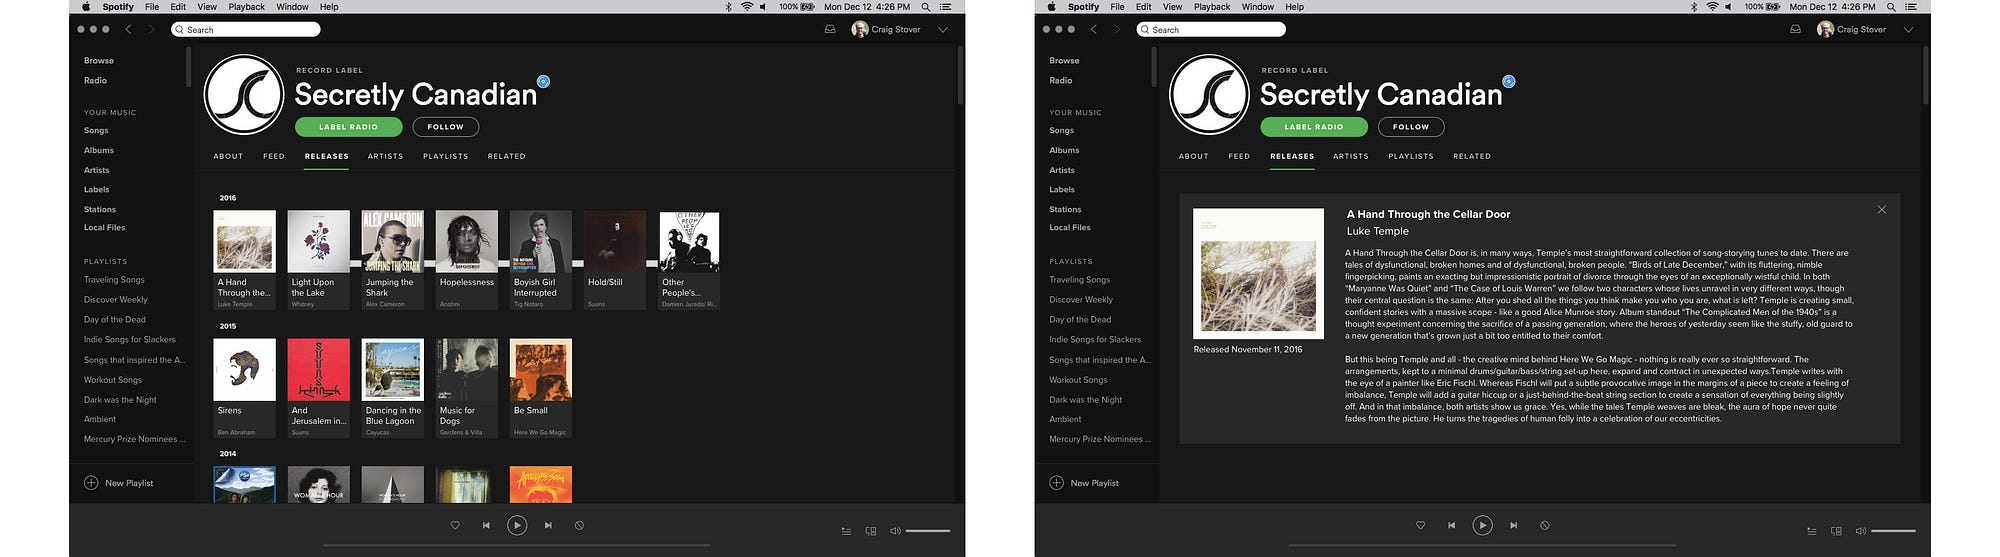Open the inbox tray icon in left window
2000x557 pixels.
[x=829, y=29]
